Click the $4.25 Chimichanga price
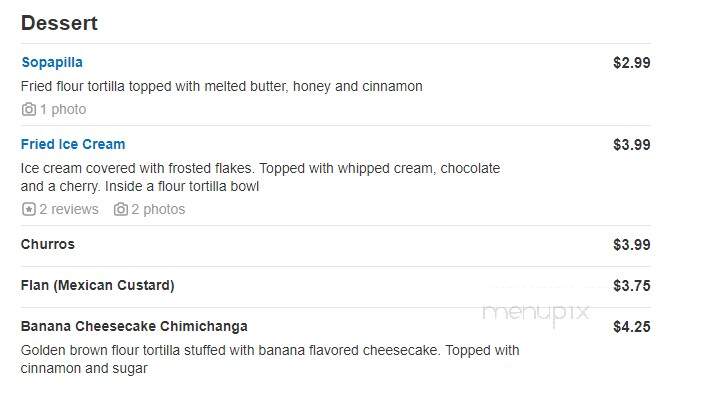 tap(632, 327)
